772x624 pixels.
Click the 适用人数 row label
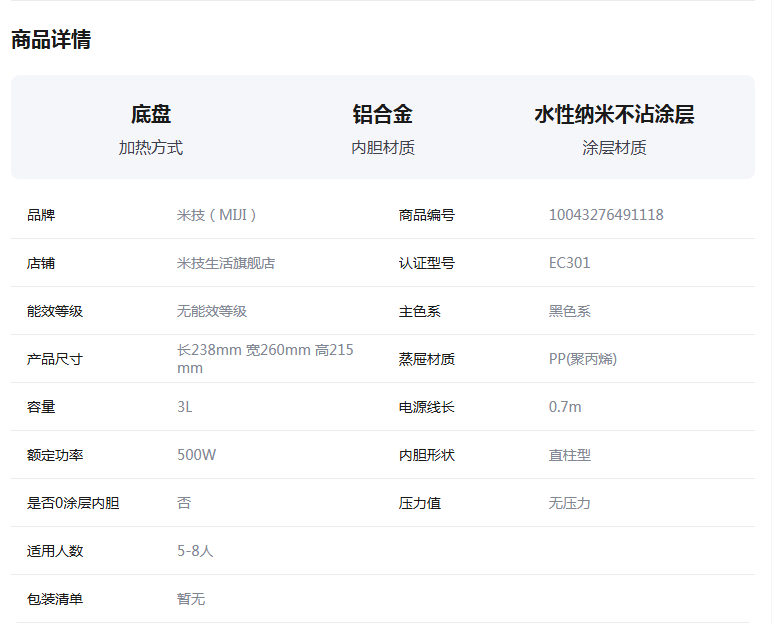click(55, 551)
